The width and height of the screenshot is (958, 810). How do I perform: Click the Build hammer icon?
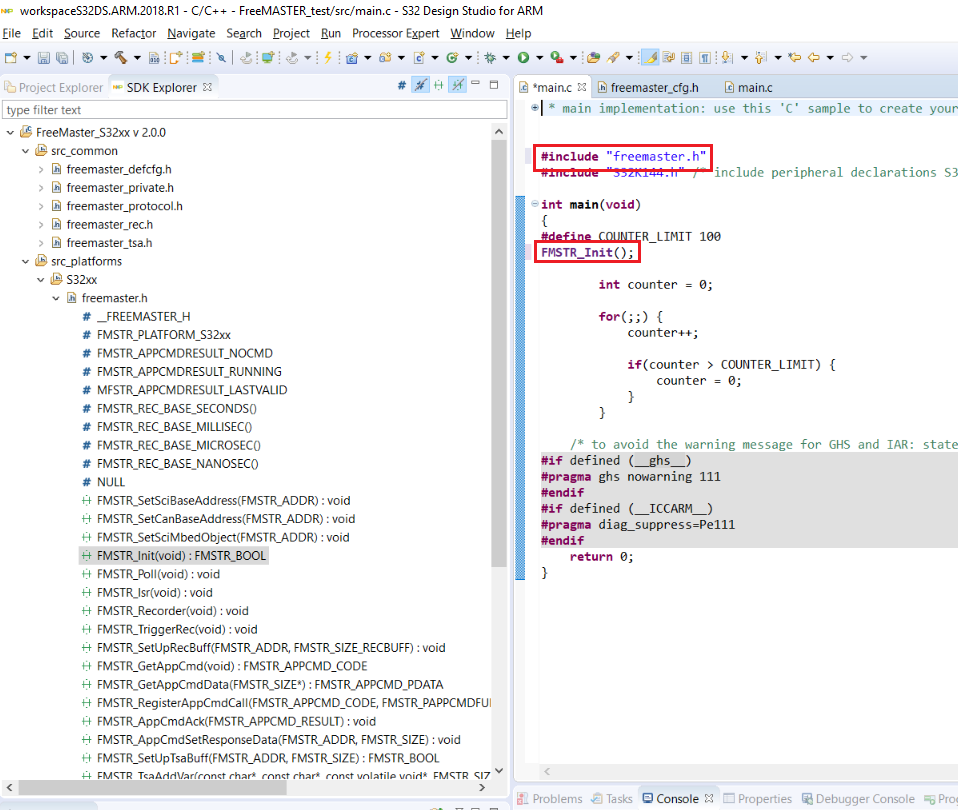pyautogui.click(x=120, y=57)
